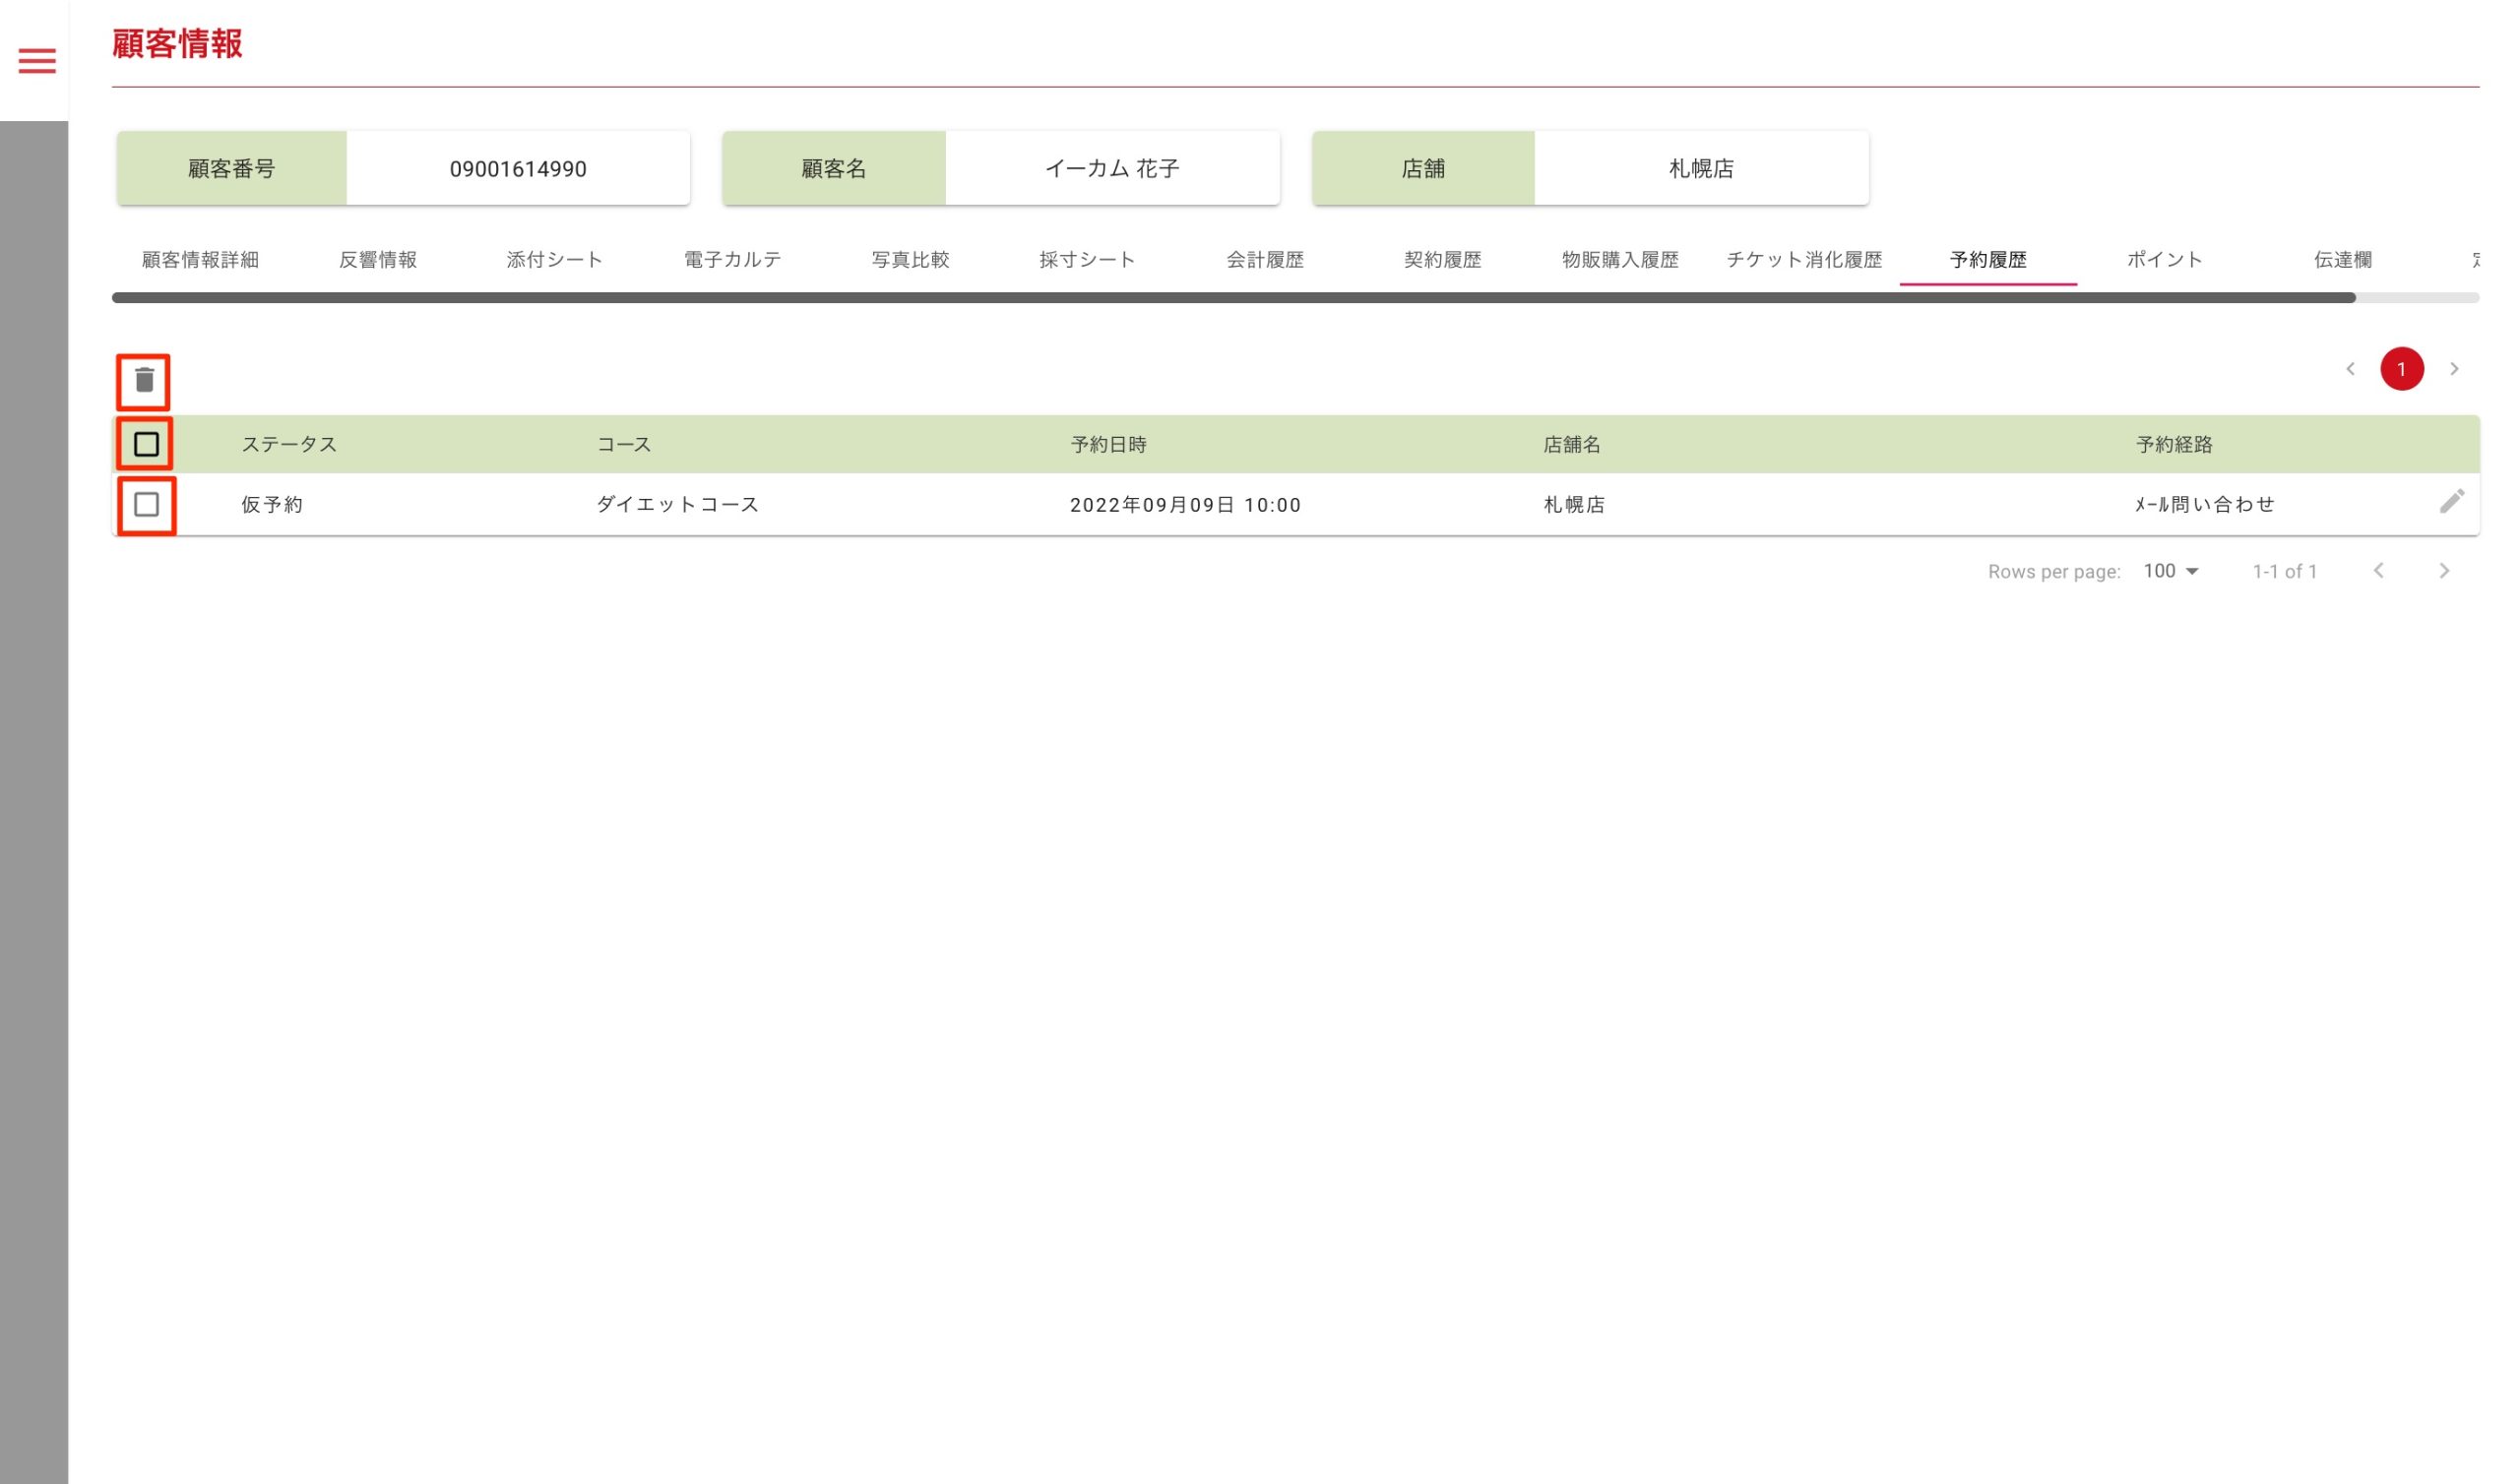Click the ステータス column header

click(x=289, y=444)
